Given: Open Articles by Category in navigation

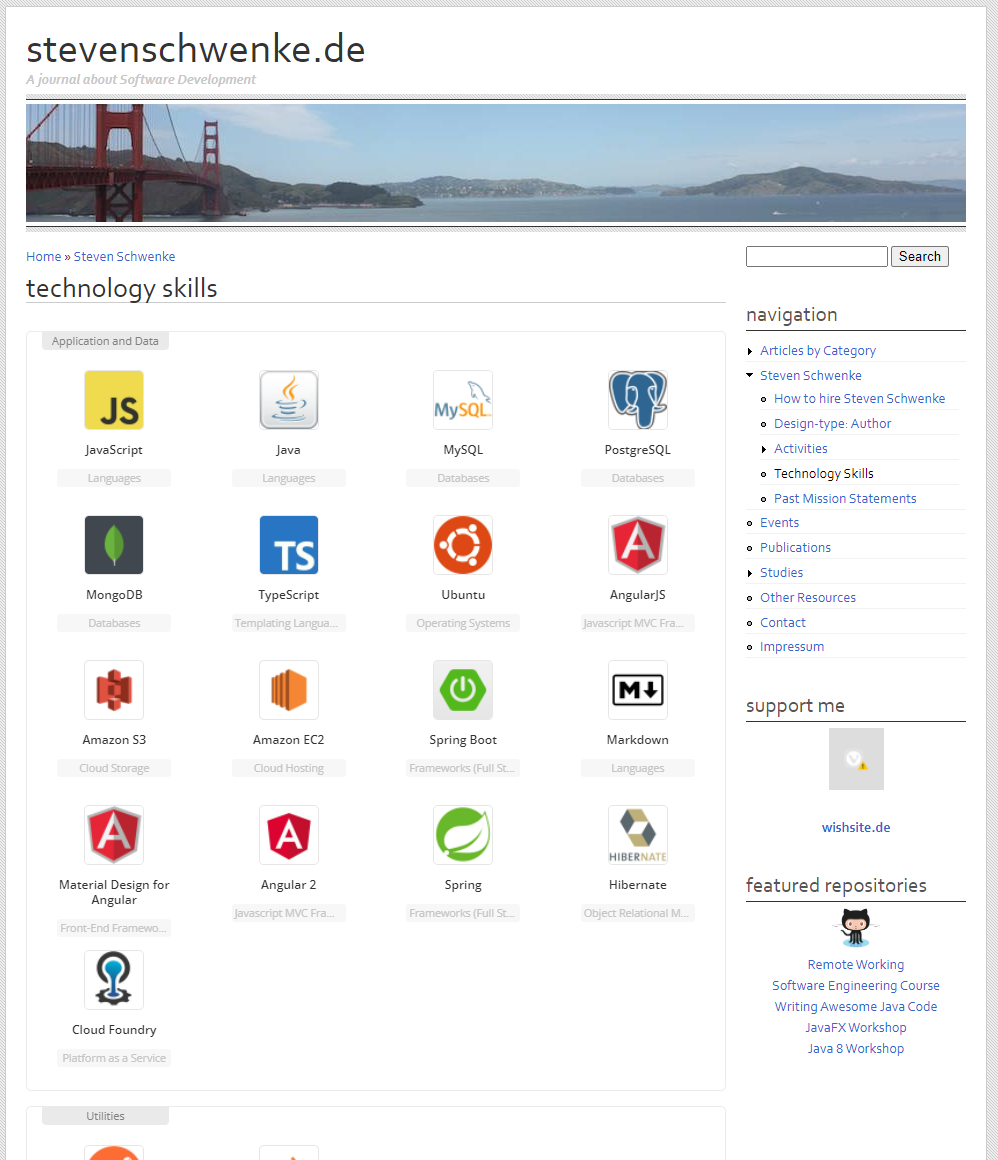Looking at the screenshot, I should [x=817, y=351].
